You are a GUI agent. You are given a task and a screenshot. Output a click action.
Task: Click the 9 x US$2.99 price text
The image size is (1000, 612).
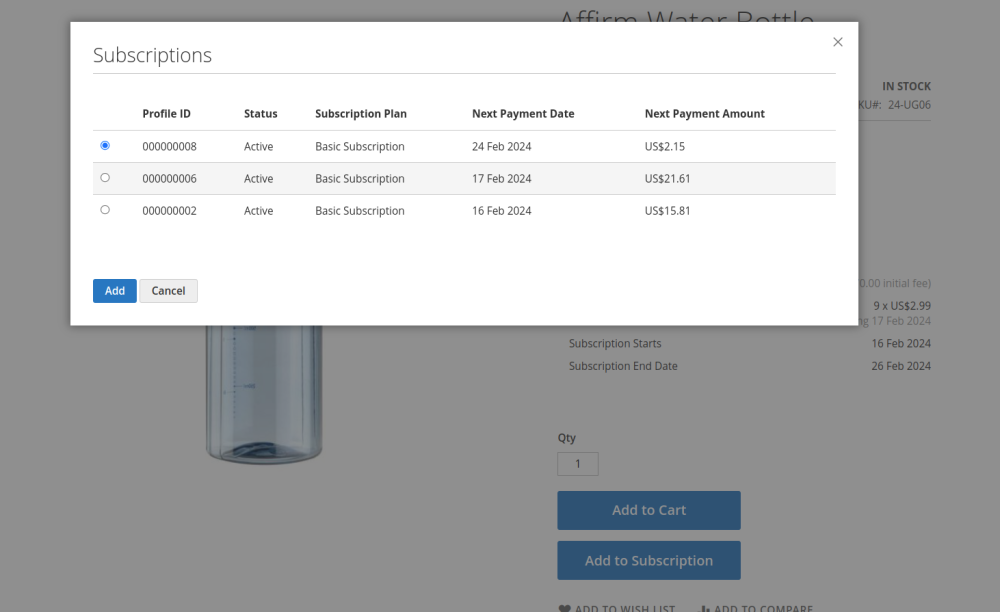pyautogui.click(x=902, y=306)
